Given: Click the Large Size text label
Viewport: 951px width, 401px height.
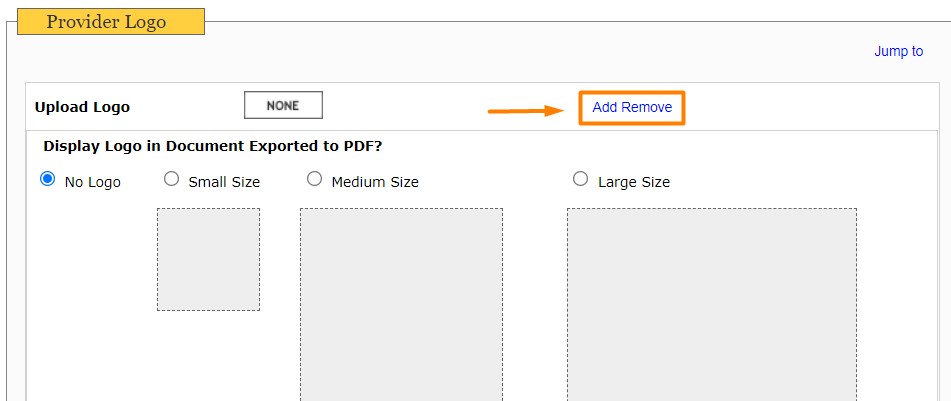Looking at the screenshot, I should pyautogui.click(x=634, y=182).
